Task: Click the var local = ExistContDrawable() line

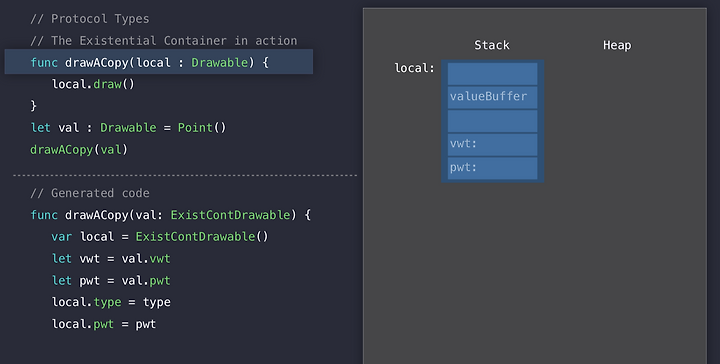Action: [x=160, y=236]
